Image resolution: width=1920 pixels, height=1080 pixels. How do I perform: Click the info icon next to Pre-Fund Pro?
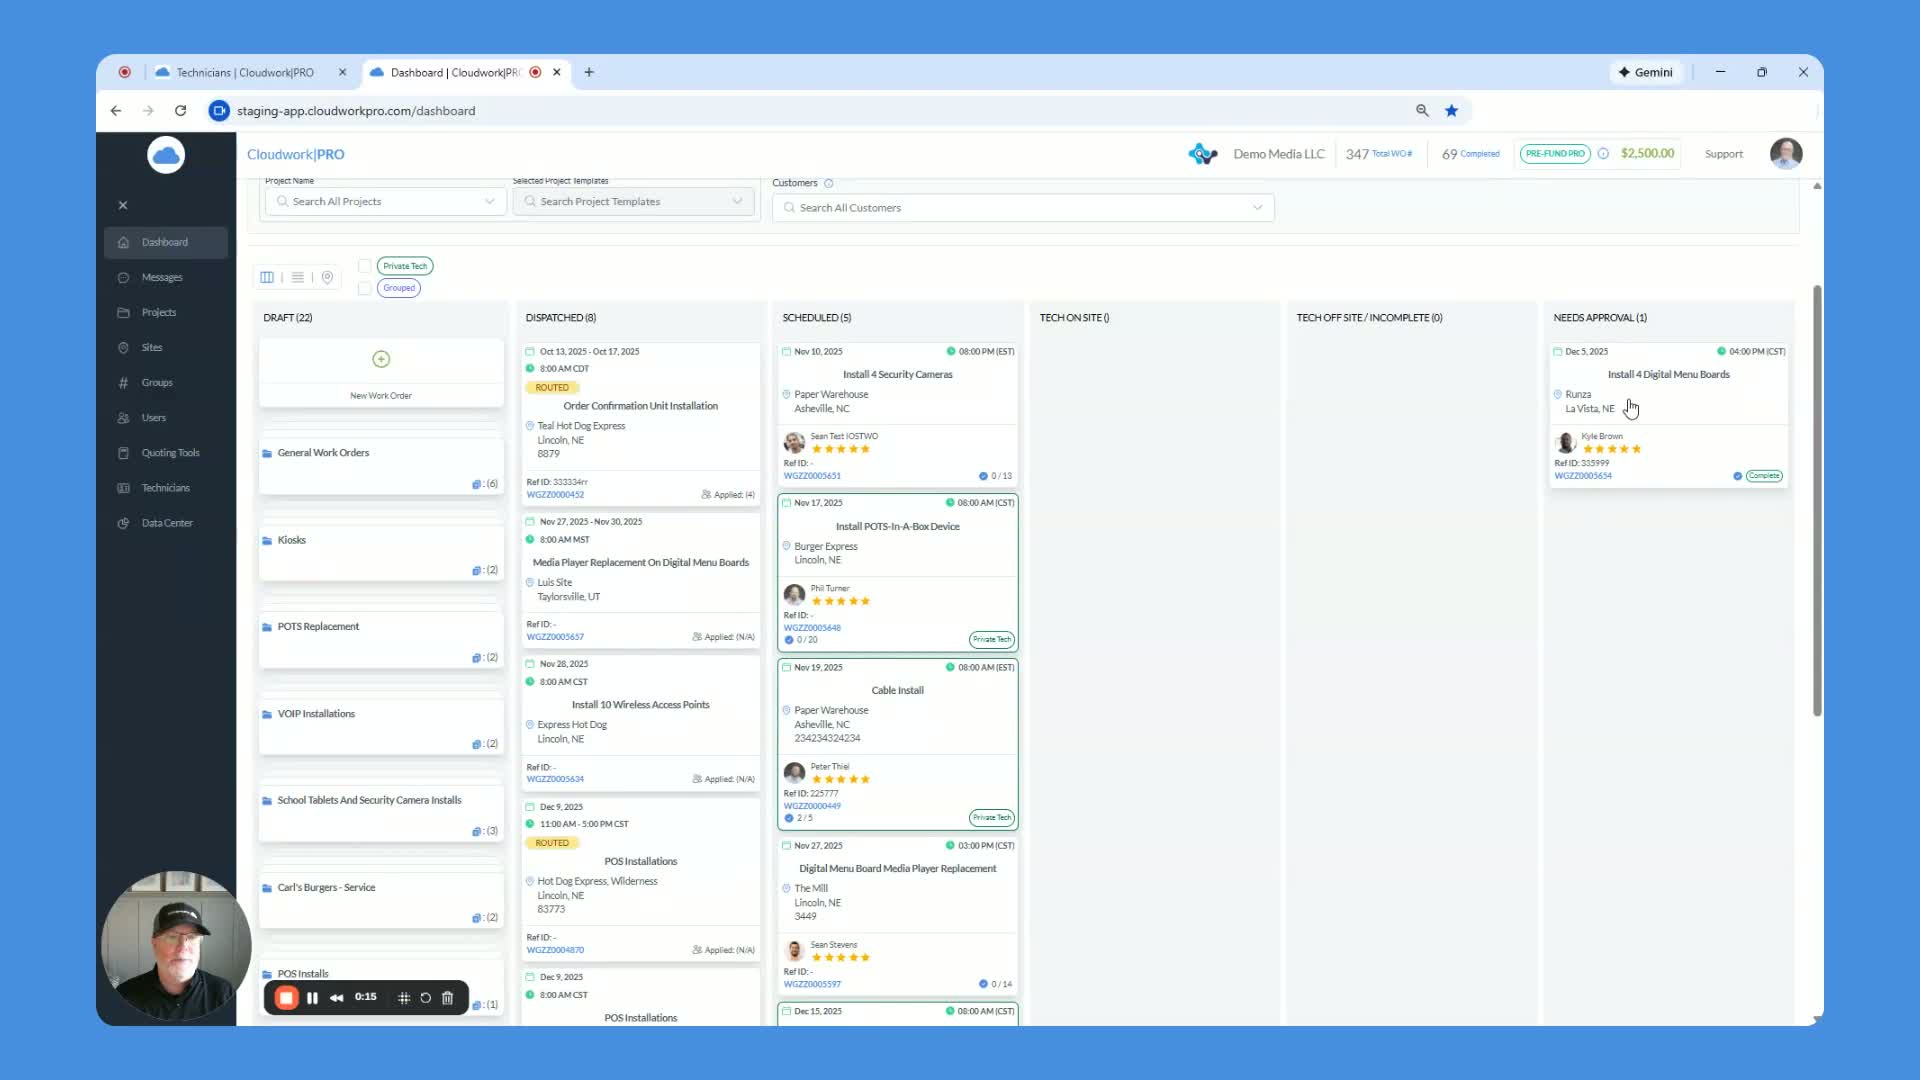click(x=1603, y=154)
